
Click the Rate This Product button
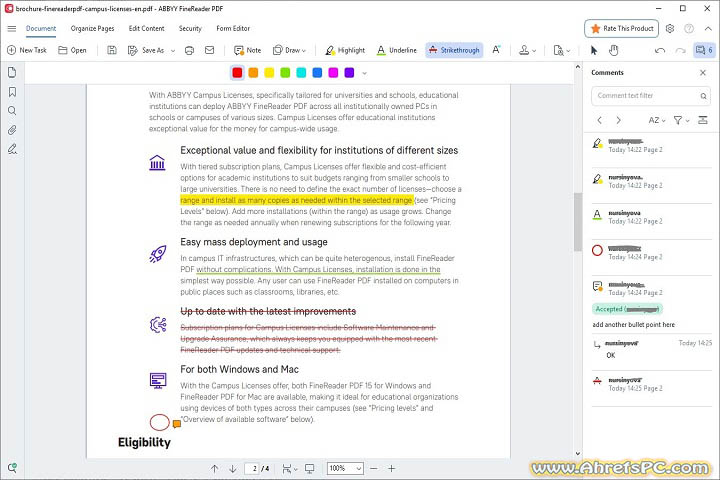tap(622, 28)
